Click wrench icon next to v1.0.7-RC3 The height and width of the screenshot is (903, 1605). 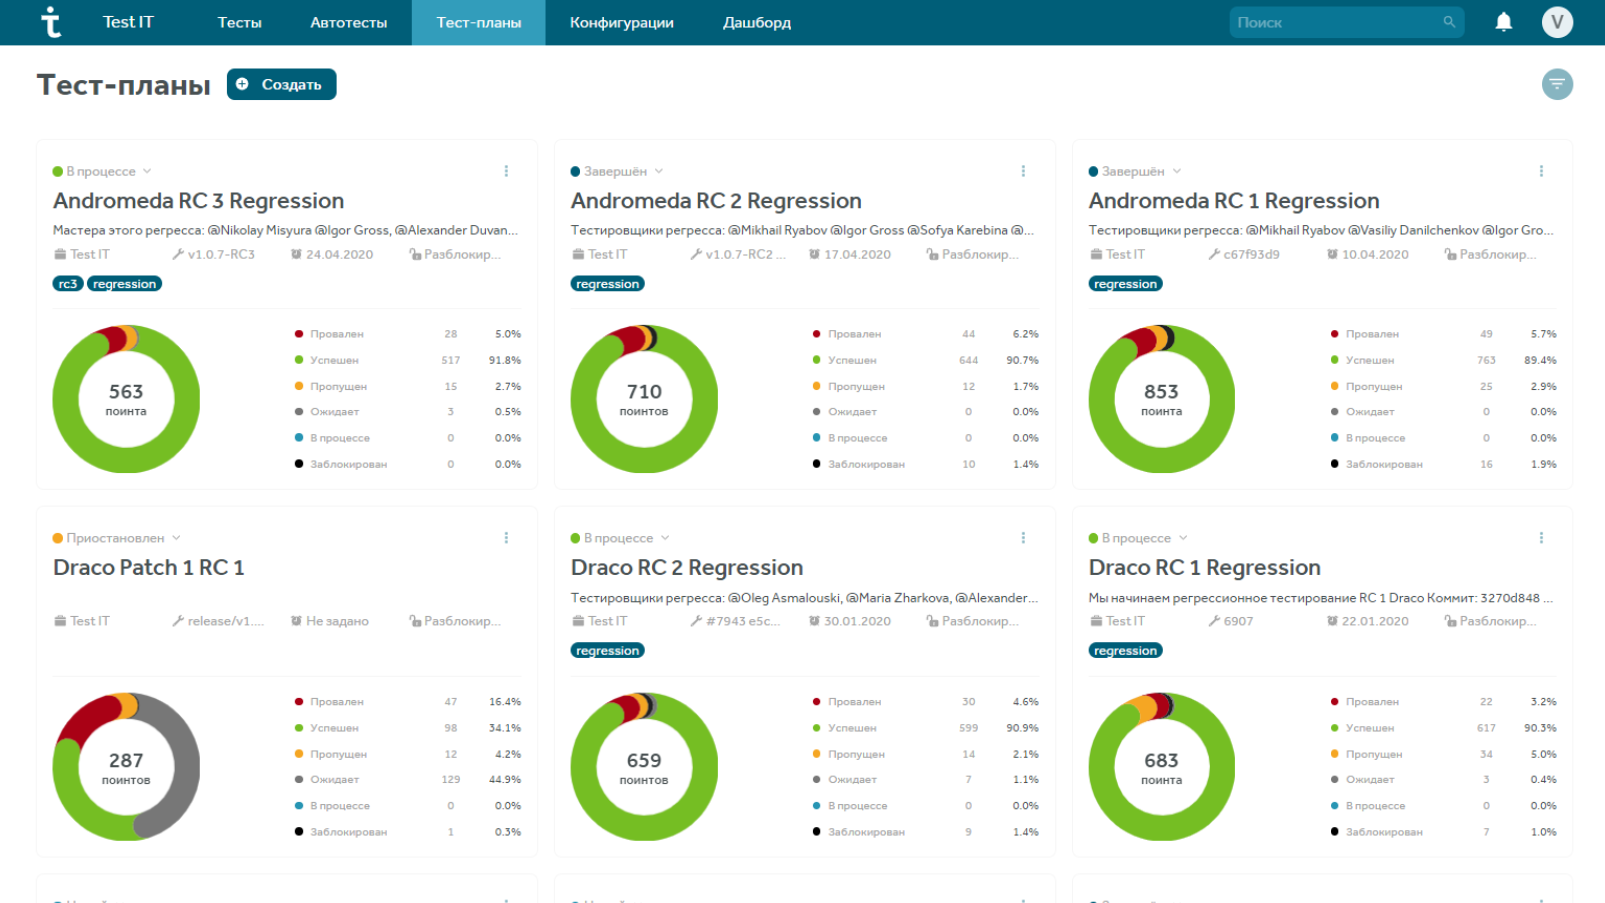pyautogui.click(x=178, y=254)
